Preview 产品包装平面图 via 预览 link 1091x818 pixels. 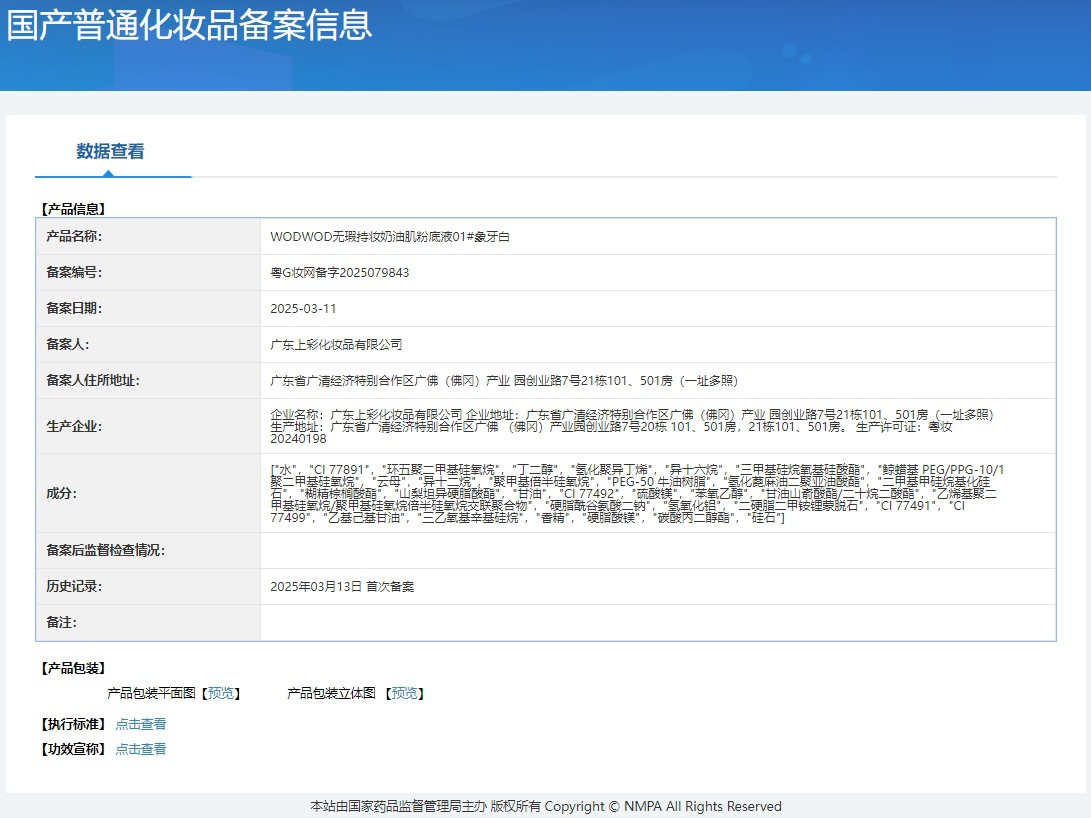(x=221, y=693)
